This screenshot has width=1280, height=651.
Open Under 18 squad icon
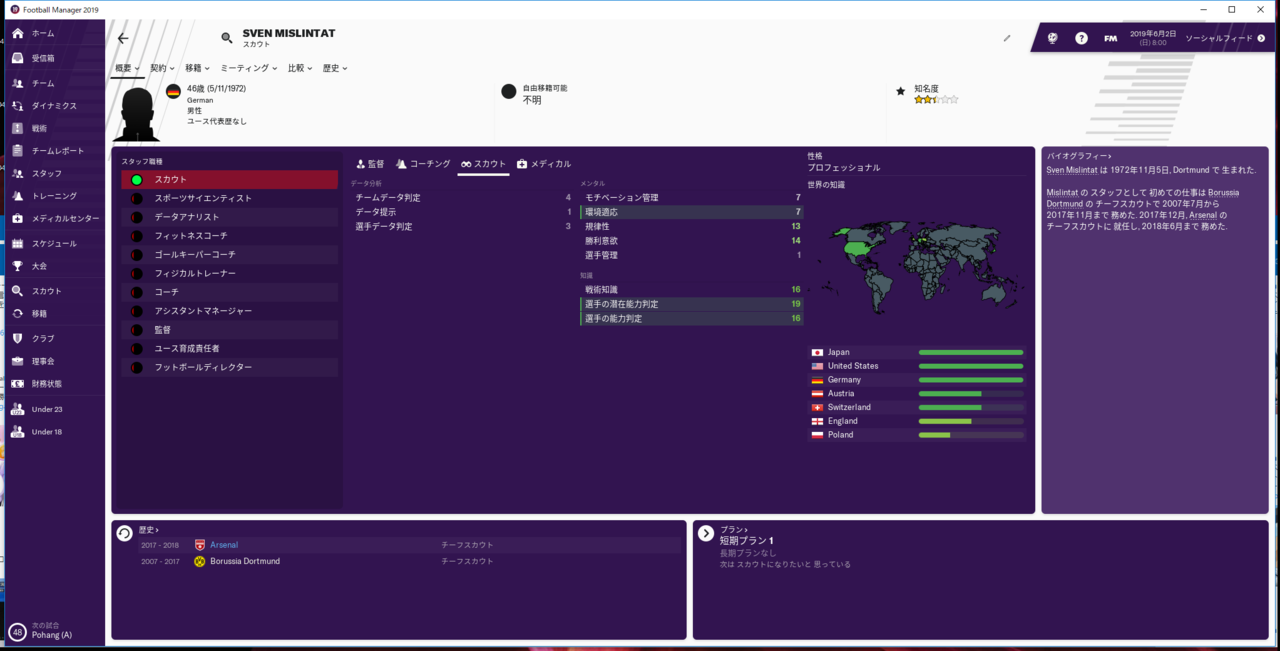pyautogui.click(x=17, y=432)
